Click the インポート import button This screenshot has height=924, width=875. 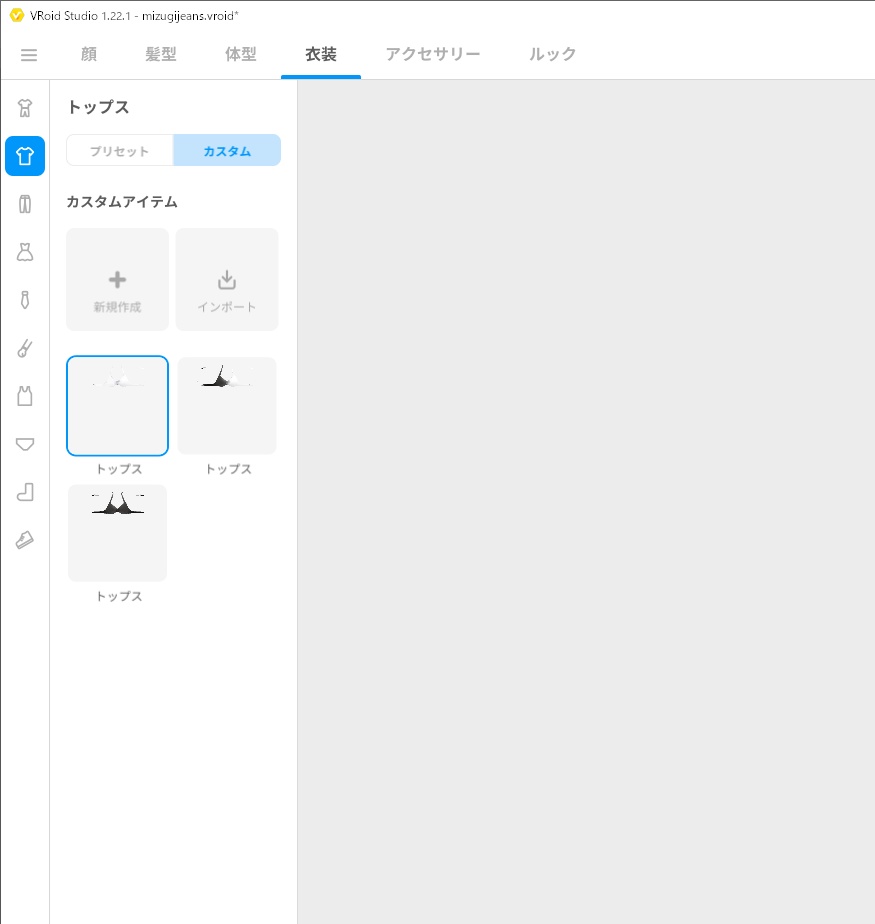(x=227, y=279)
